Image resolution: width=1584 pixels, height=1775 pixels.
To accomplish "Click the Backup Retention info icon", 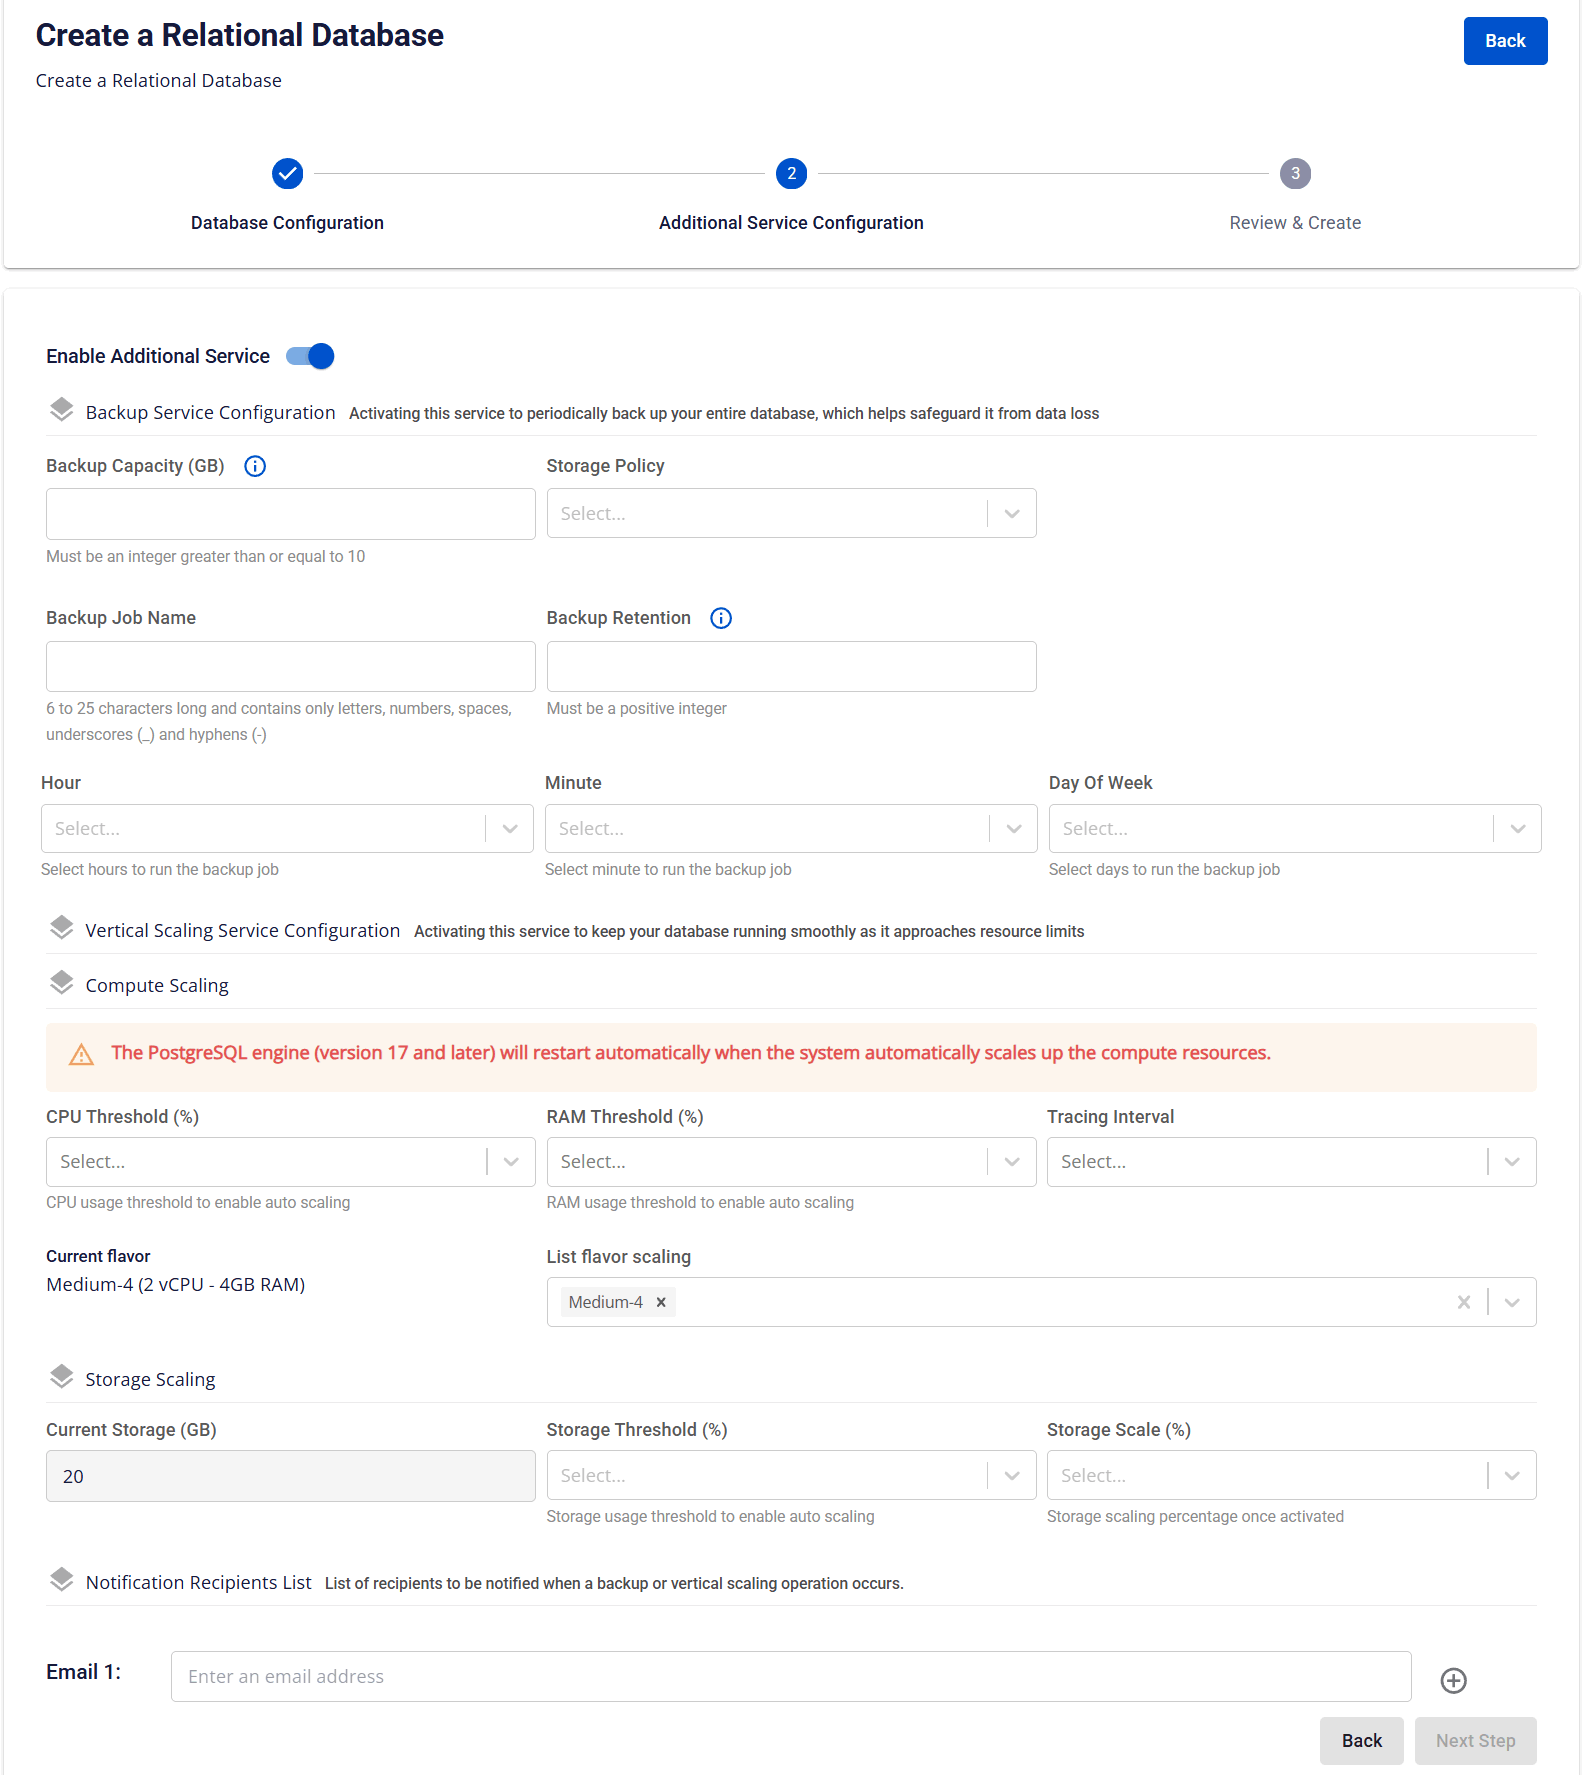I will 721,618.
